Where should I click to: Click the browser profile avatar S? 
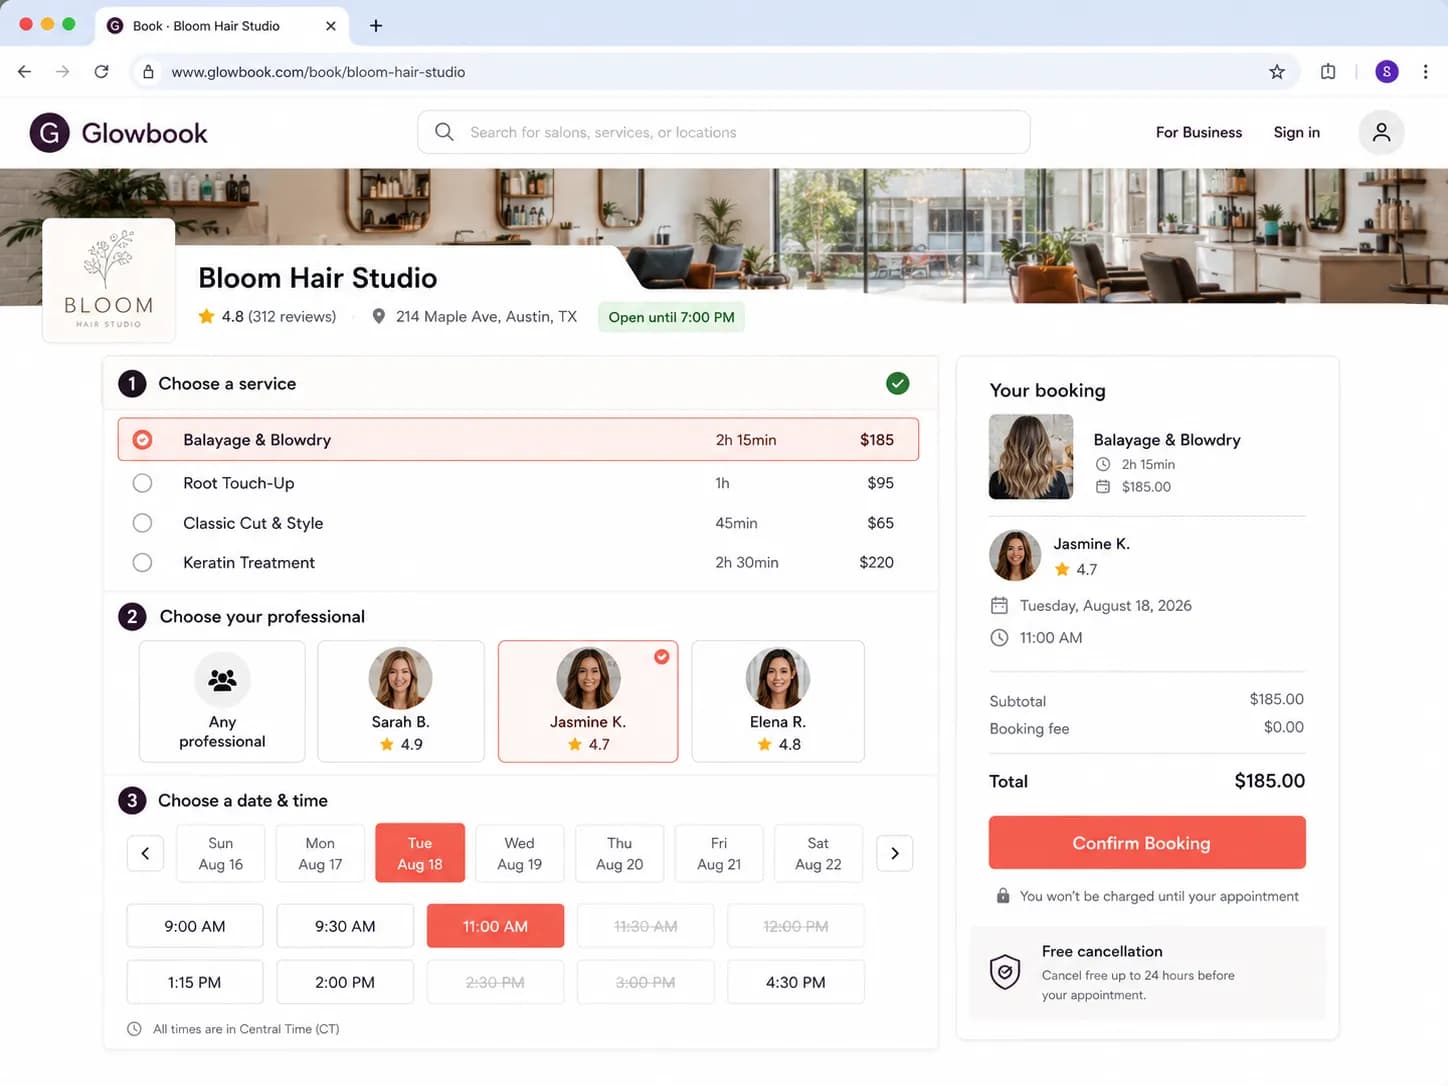pos(1386,72)
